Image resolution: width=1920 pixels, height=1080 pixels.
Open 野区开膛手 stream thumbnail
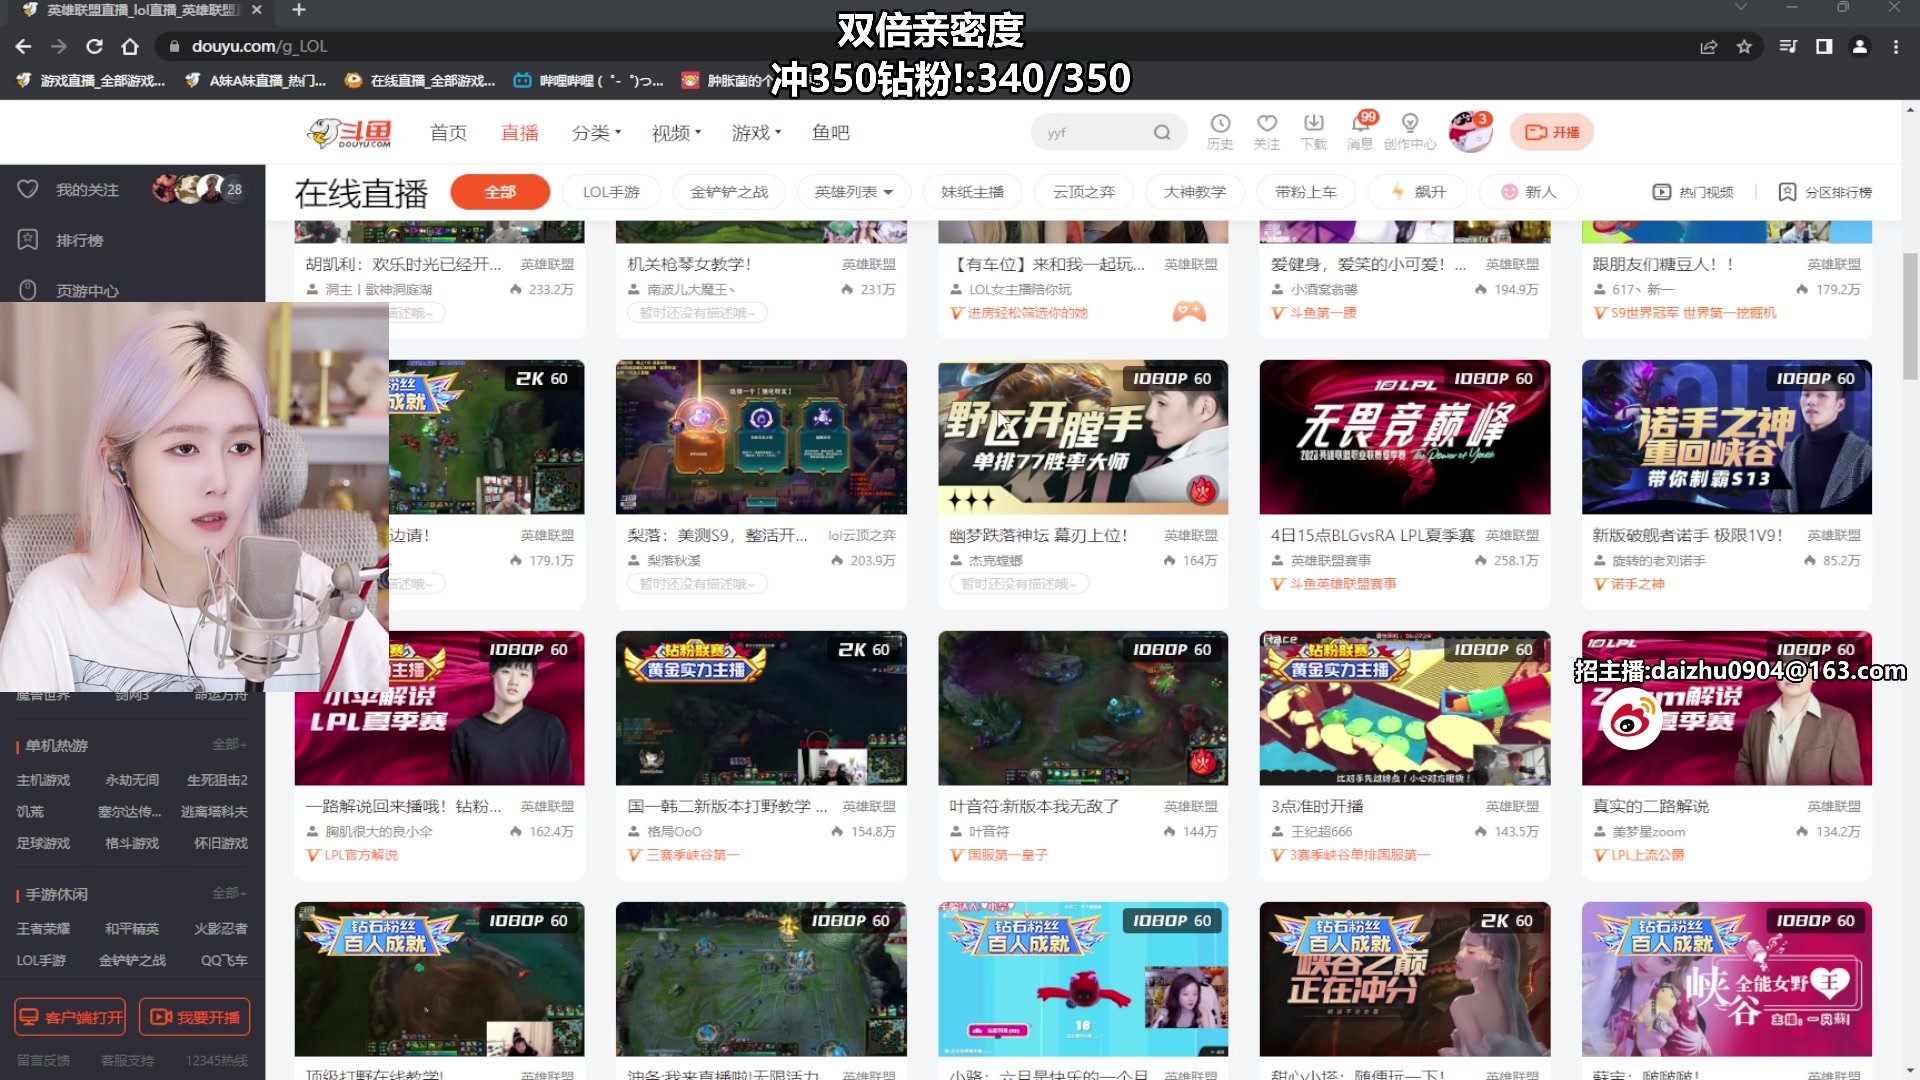tap(1083, 437)
